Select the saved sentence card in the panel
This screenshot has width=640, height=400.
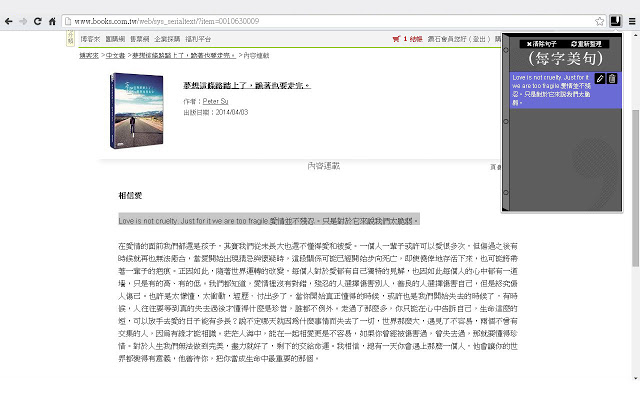(565, 90)
